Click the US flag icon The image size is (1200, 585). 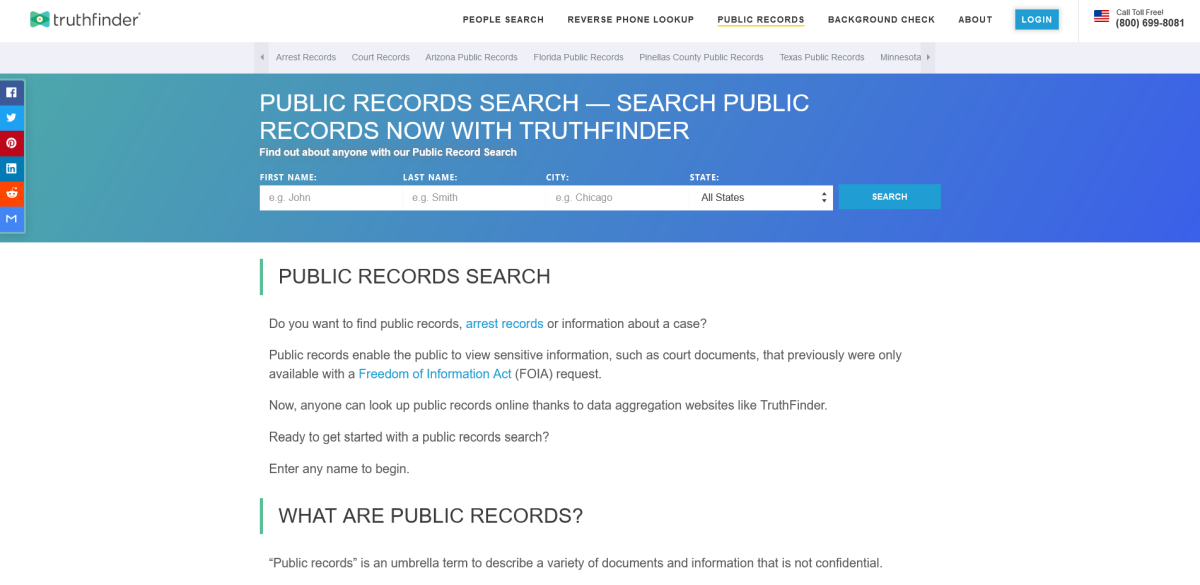[1101, 16]
